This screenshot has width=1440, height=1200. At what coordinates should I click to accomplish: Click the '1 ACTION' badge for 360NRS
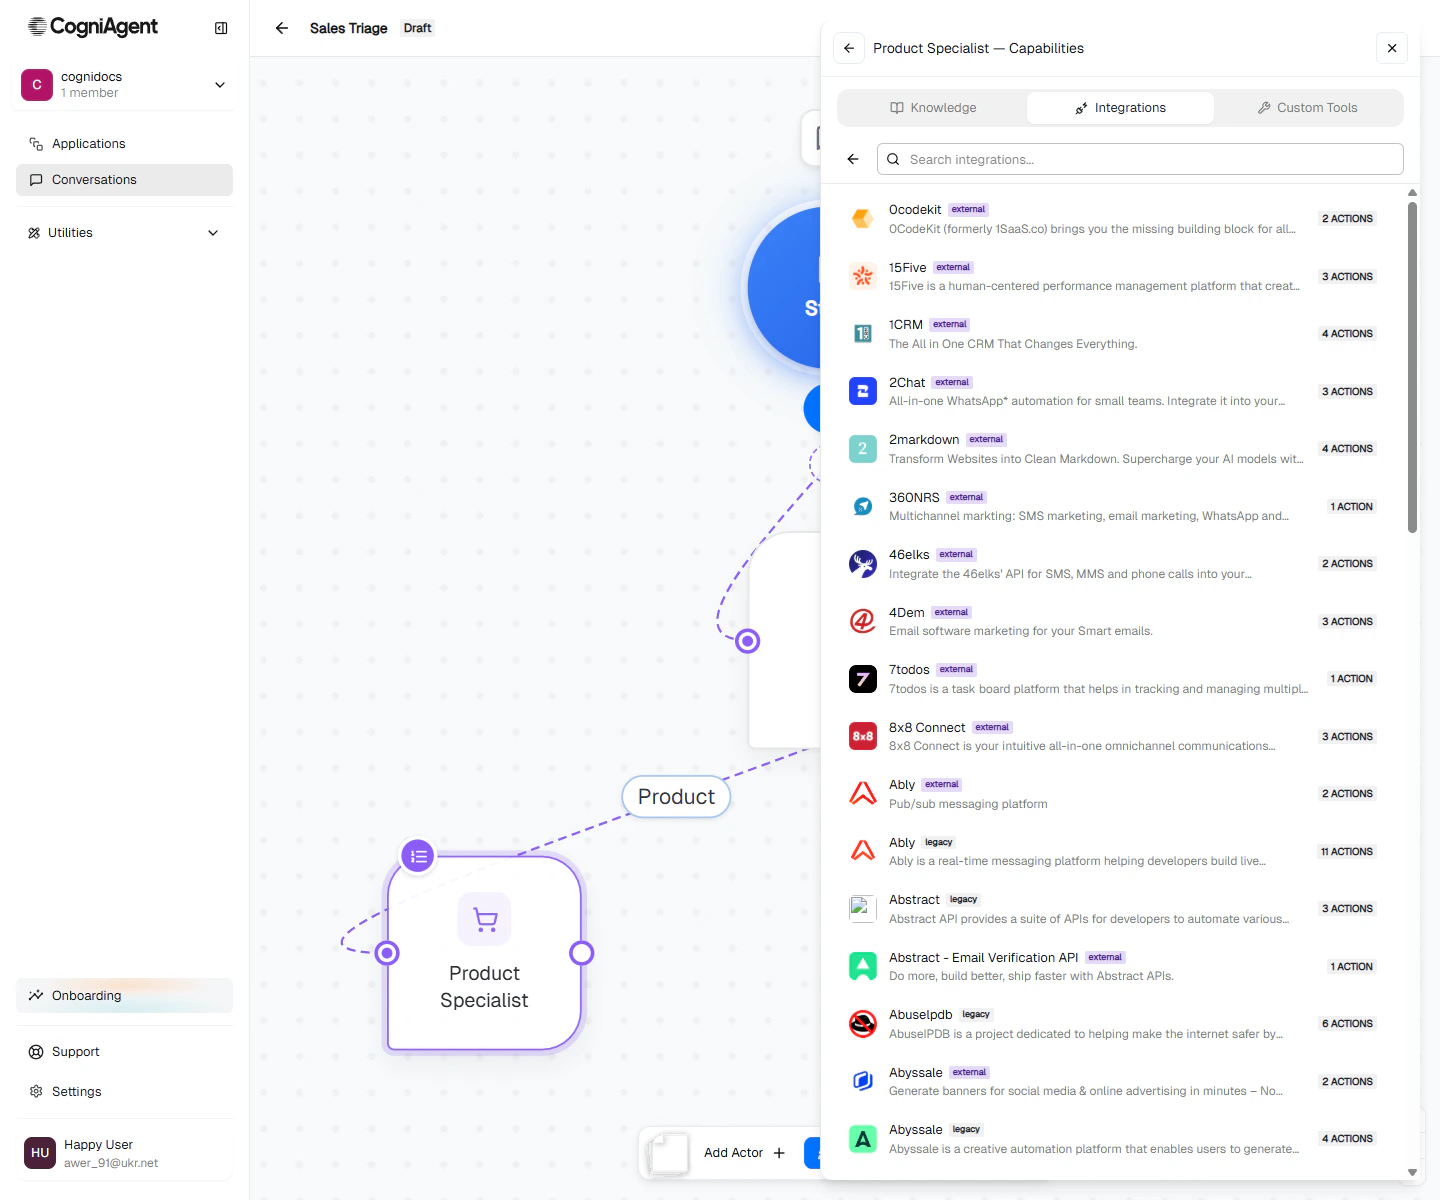coord(1351,507)
